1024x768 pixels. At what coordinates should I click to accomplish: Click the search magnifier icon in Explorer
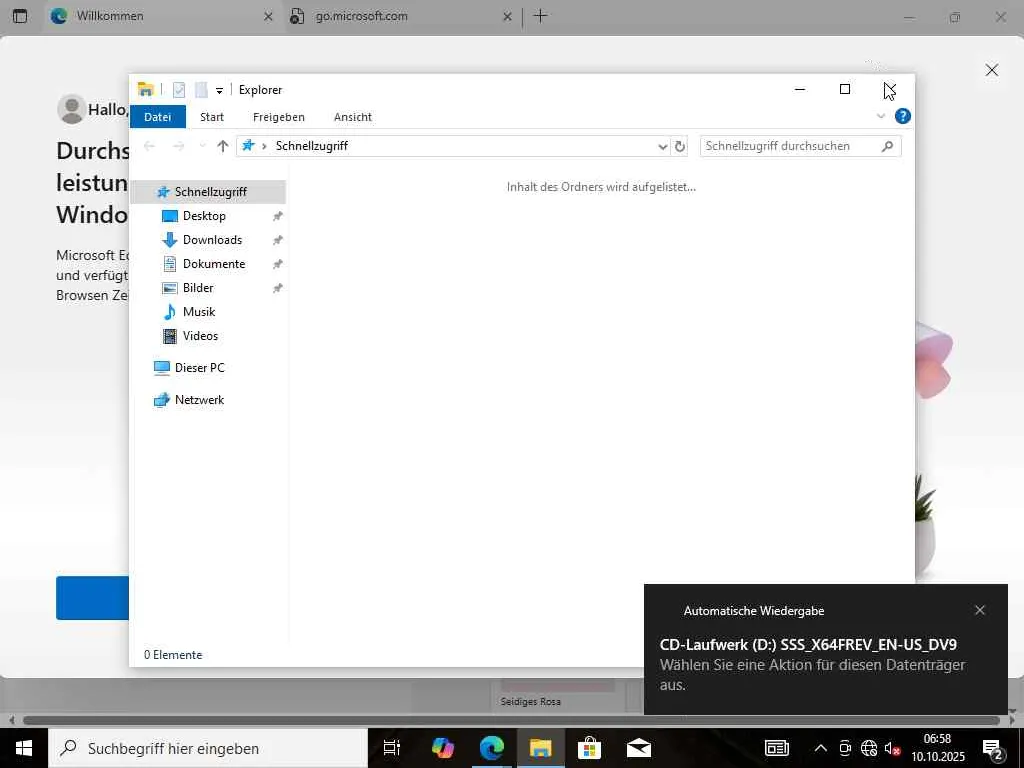tap(887, 146)
